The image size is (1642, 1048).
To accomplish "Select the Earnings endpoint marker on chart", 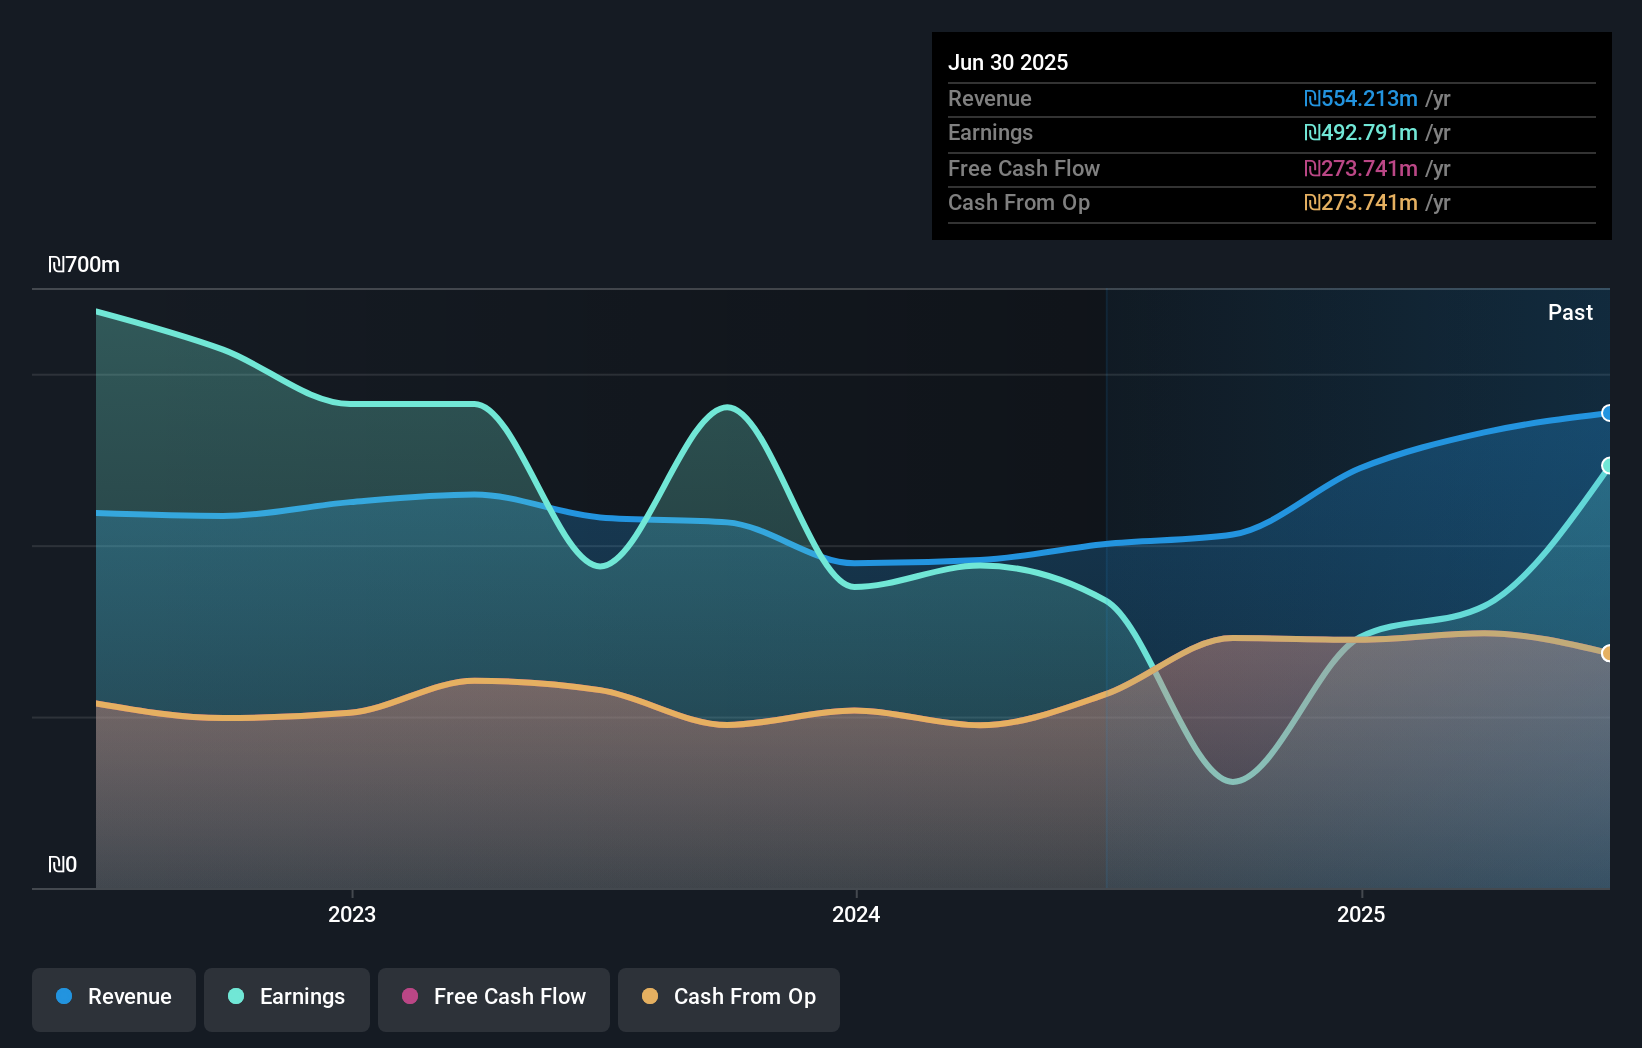I will click(1607, 466).
